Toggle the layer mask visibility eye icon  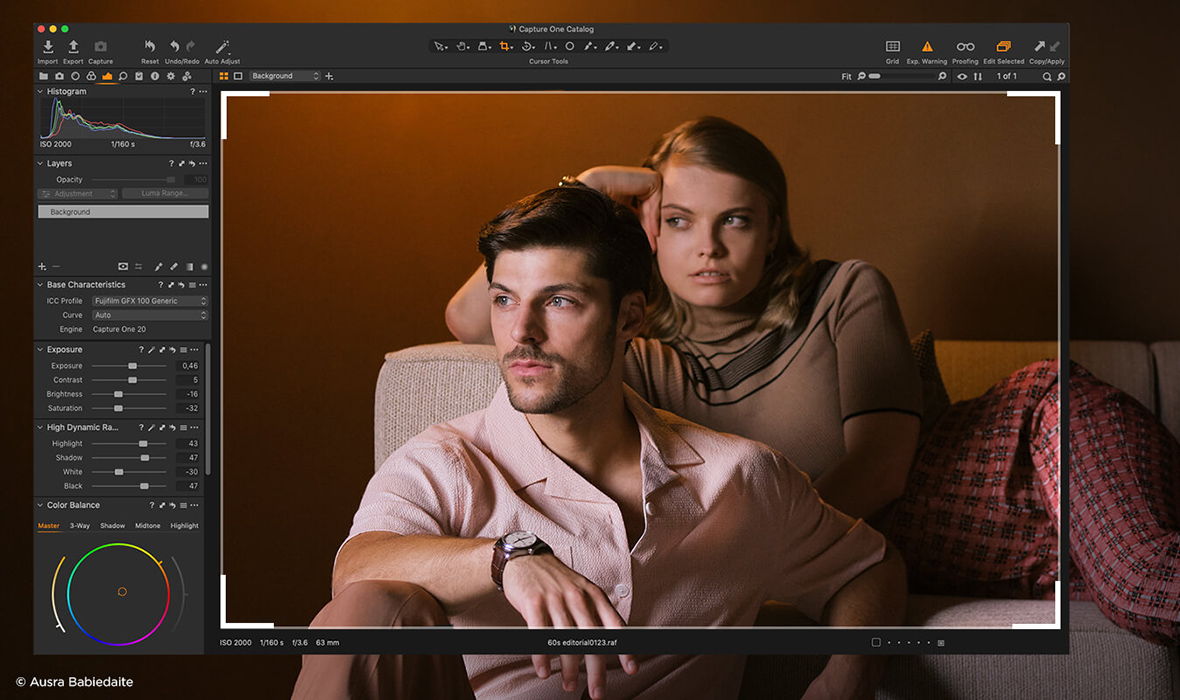(123, 267)
